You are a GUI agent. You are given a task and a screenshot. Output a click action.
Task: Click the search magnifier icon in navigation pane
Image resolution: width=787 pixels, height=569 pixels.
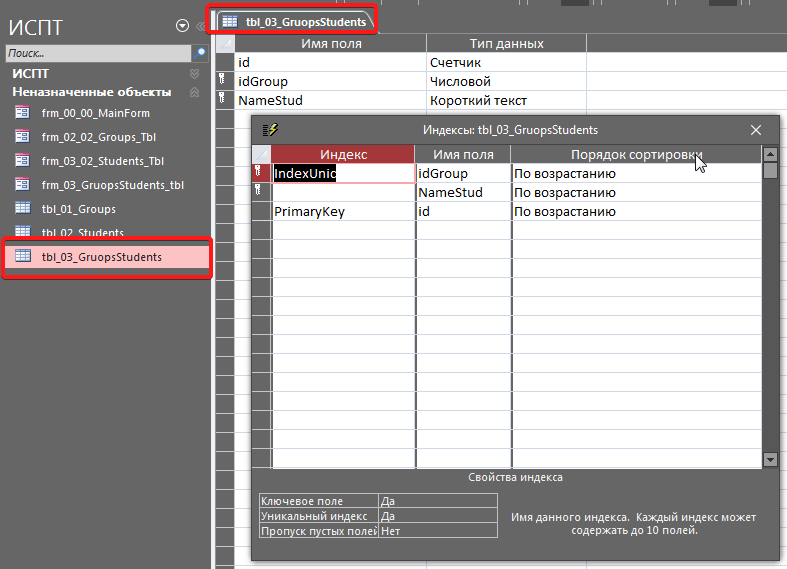click(x=201, y=52)
